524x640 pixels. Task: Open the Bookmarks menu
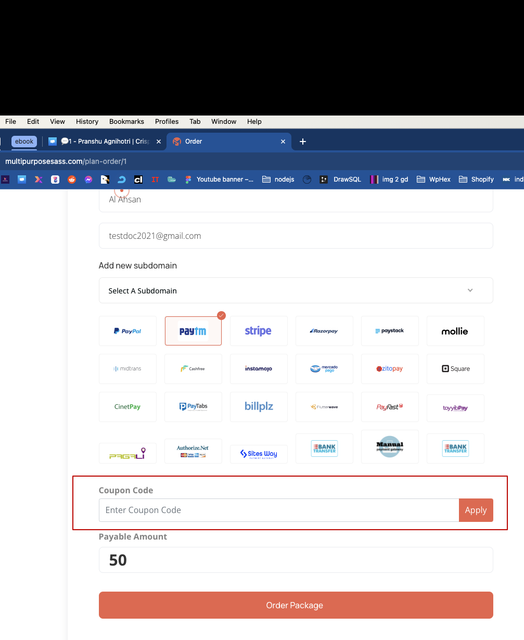point(127,122)
